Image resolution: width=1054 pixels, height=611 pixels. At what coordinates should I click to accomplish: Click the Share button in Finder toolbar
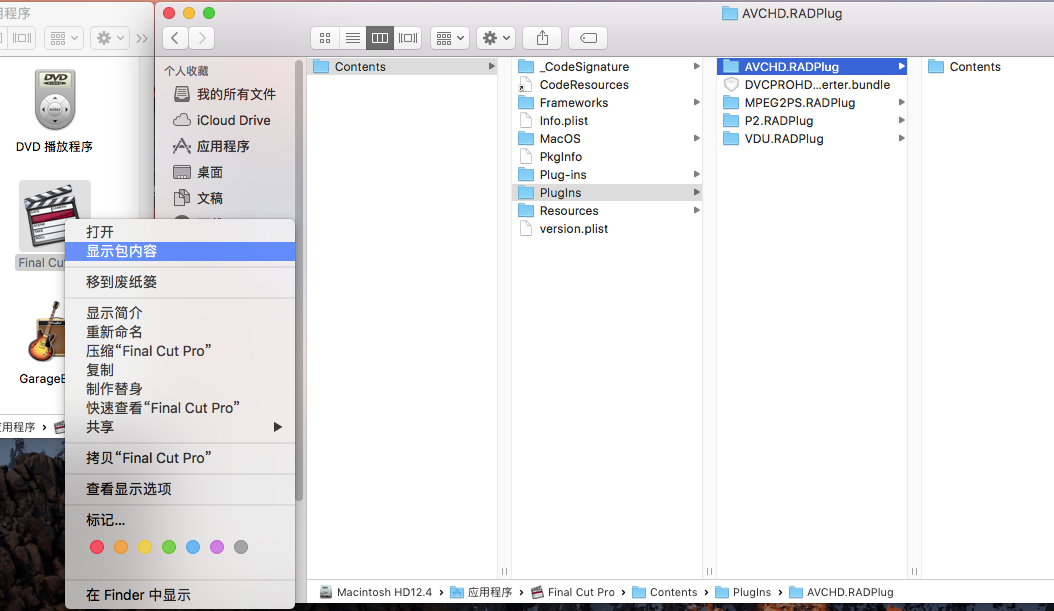click(x=542, y=38)
